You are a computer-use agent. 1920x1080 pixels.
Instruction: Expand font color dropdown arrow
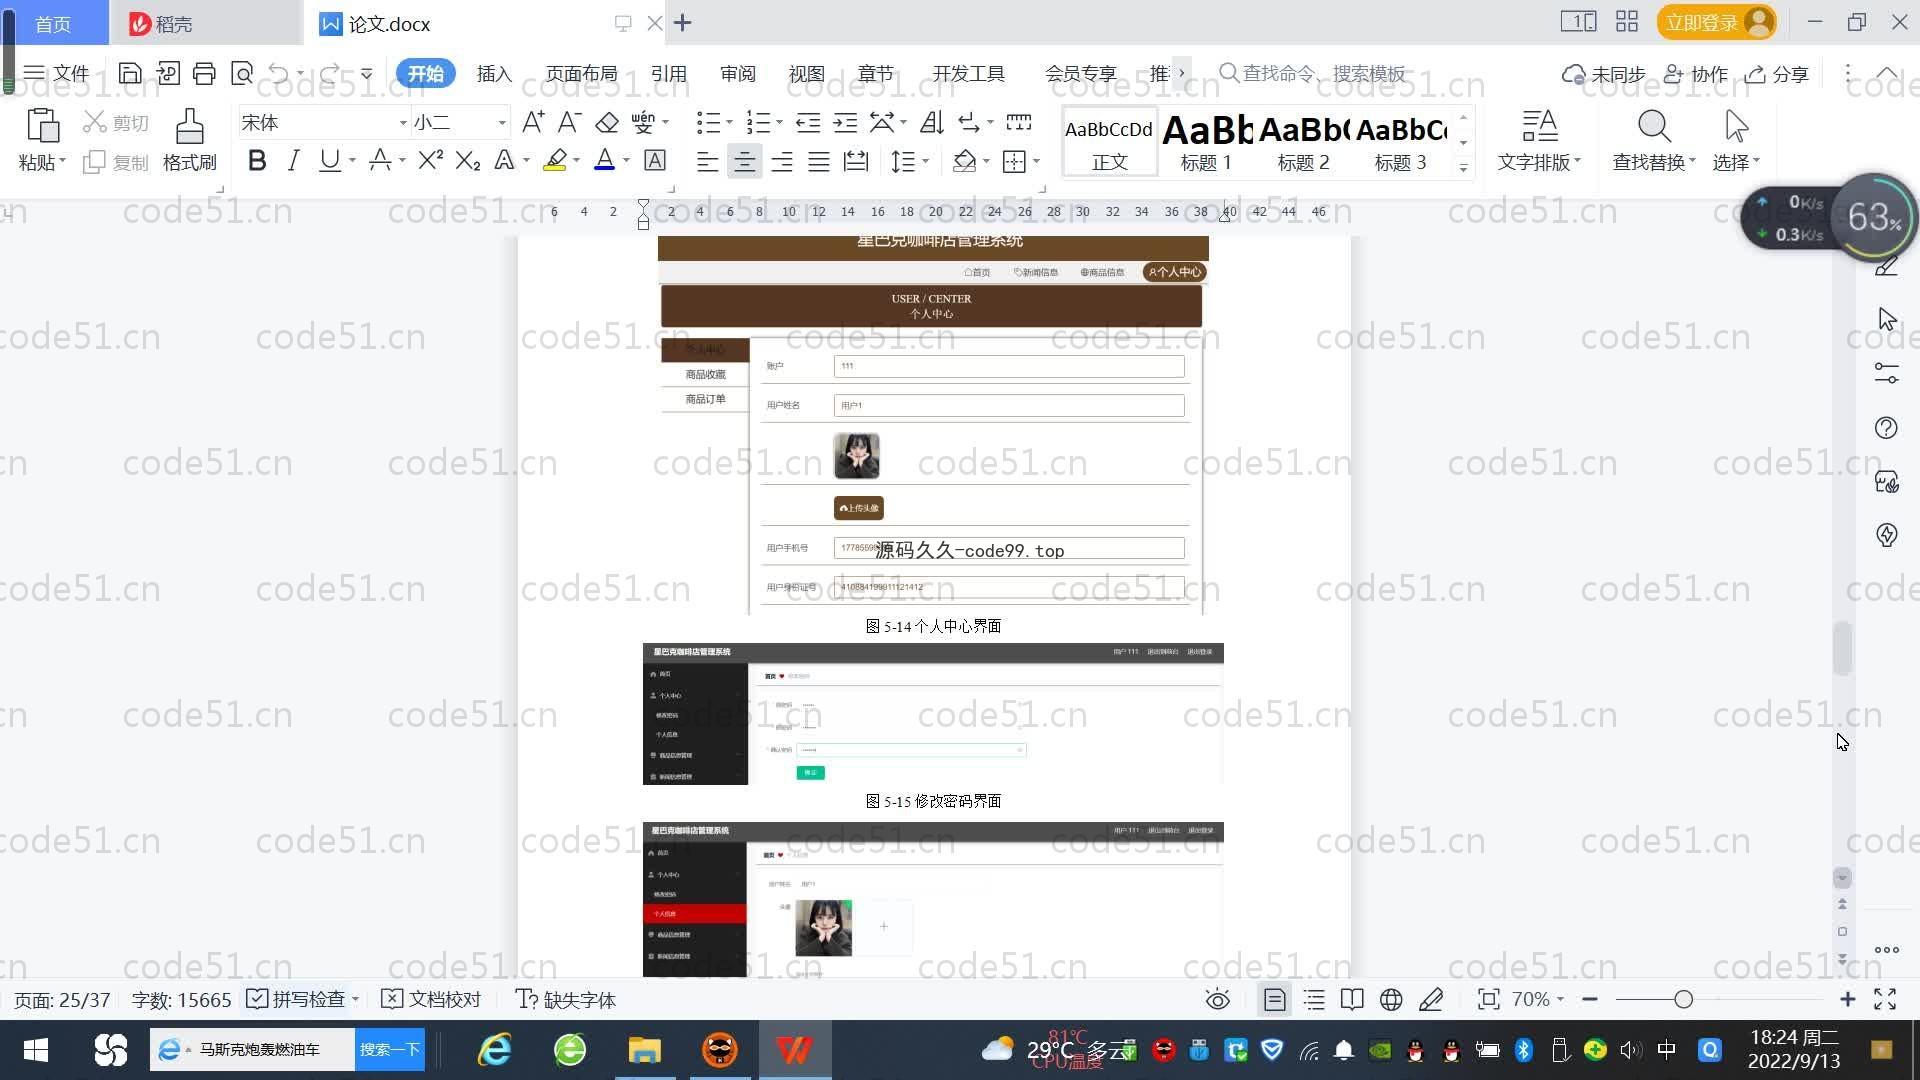pyautogui.click(x=627, y=161)
